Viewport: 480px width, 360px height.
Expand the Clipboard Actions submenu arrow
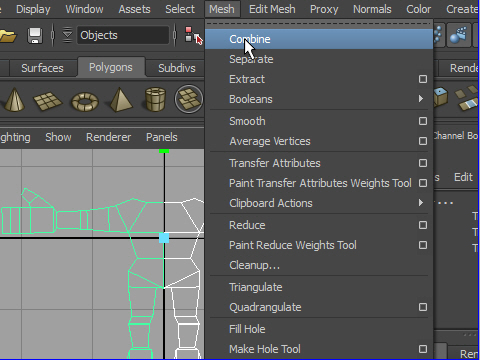[x=421, y=203]
